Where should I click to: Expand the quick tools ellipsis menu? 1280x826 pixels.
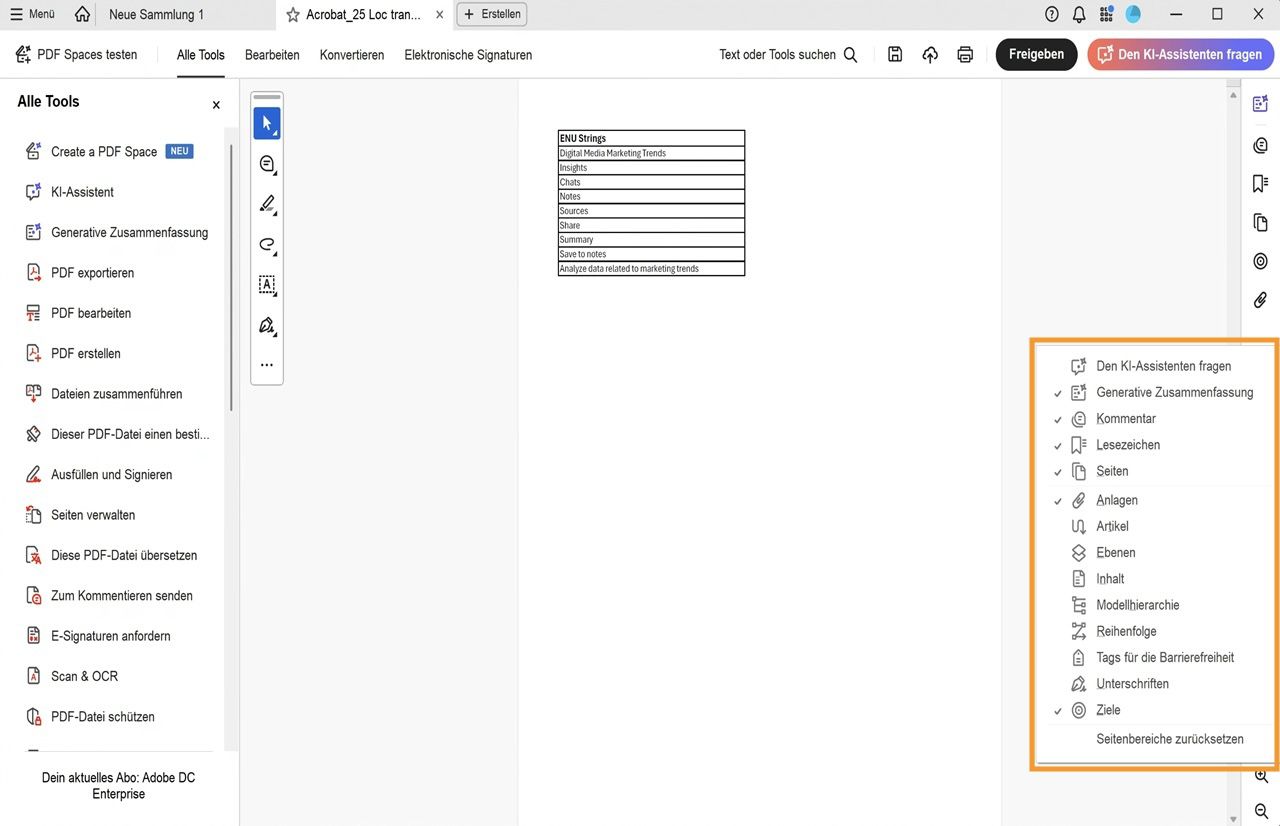coord(266,364)
